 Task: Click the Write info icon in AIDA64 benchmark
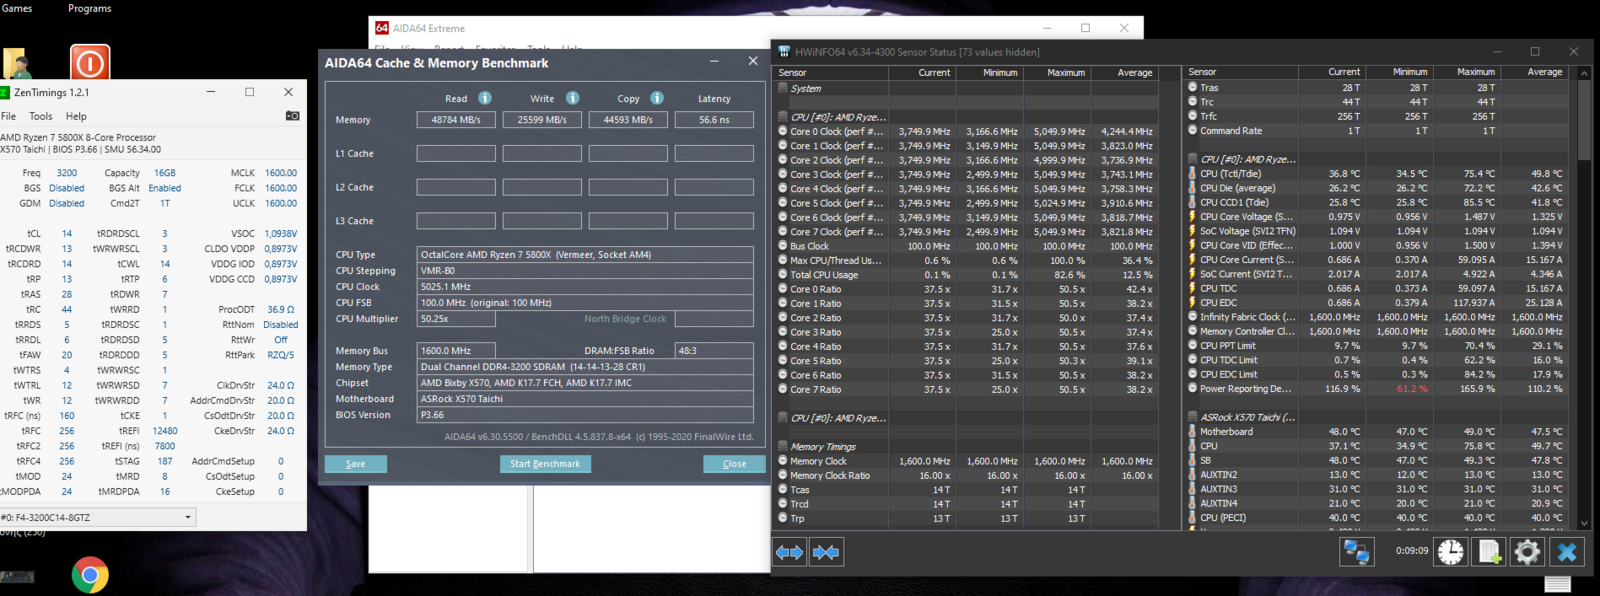(x=573, y=98)
